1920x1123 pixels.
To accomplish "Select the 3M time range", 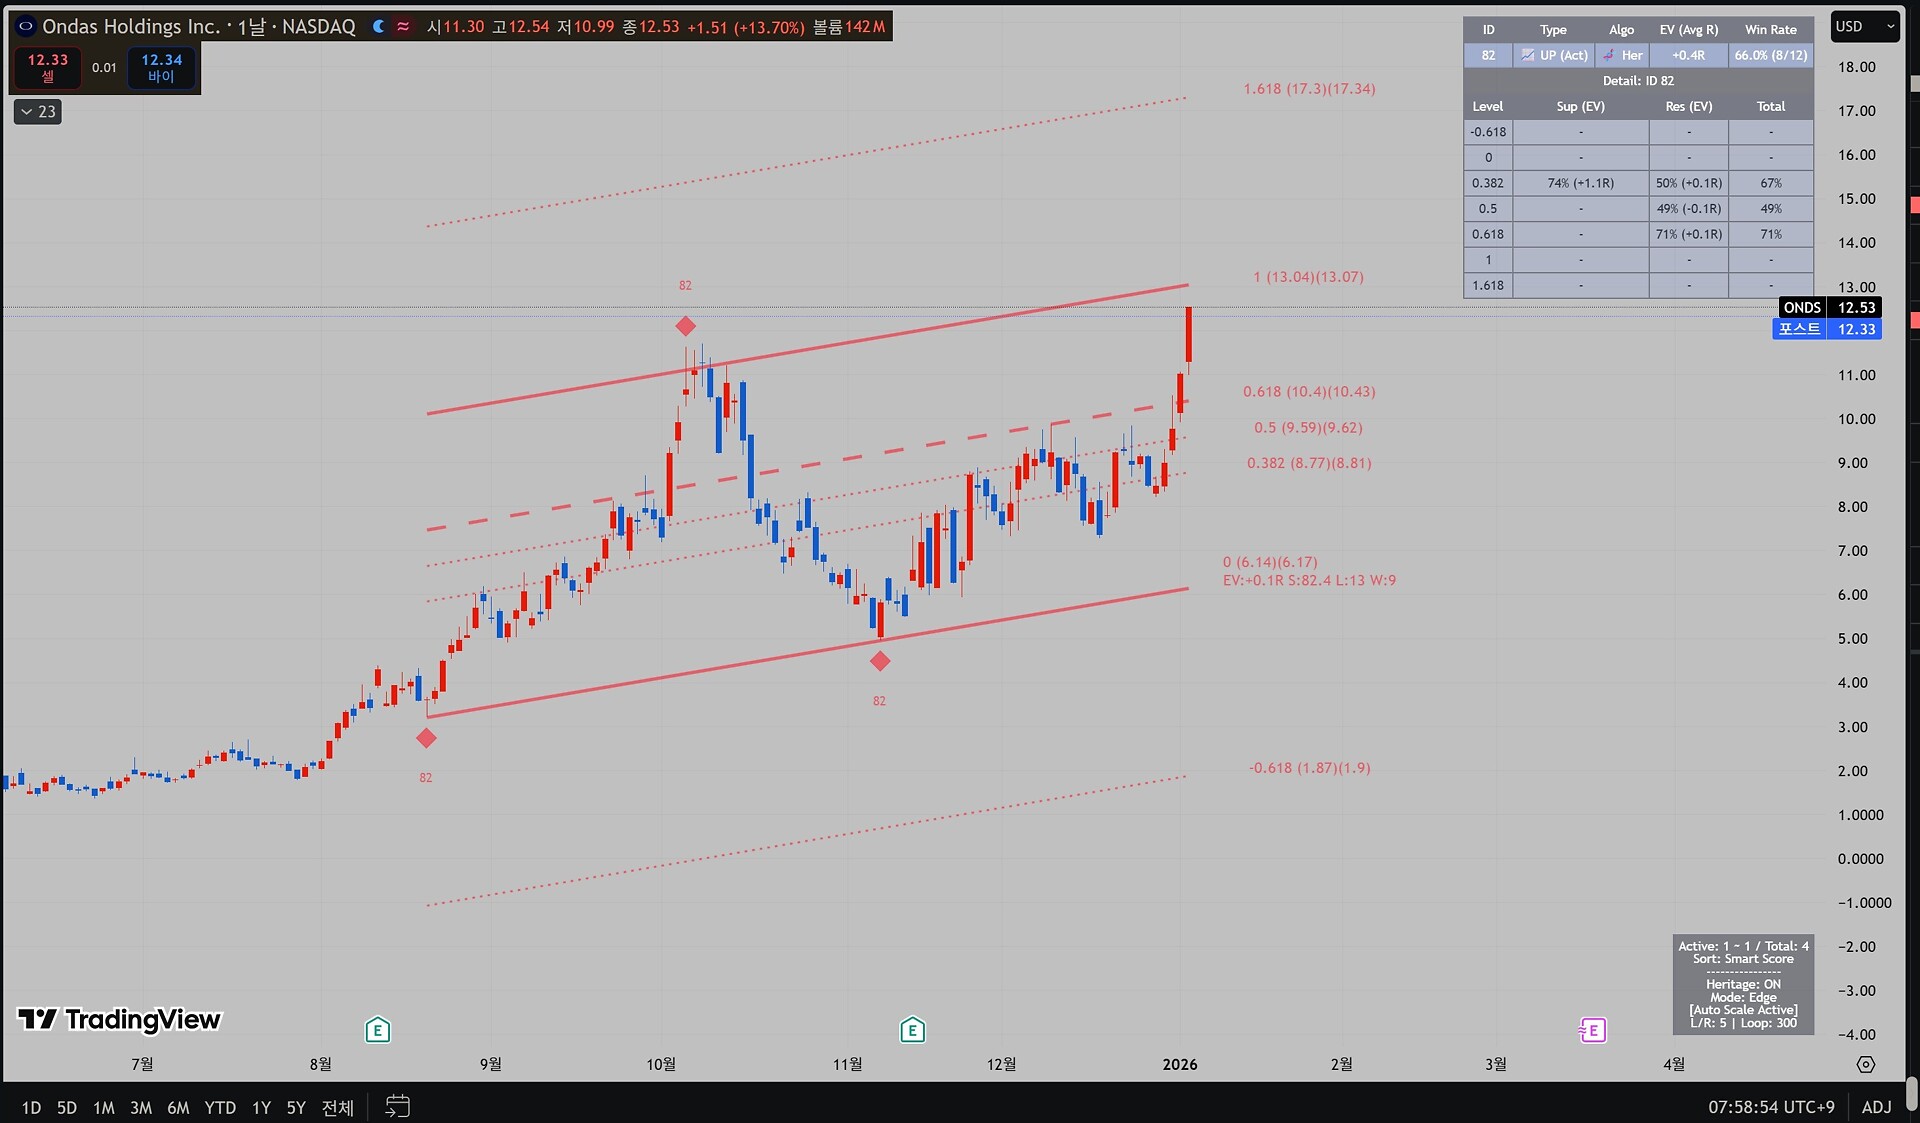I will (x=141, y=1107).
